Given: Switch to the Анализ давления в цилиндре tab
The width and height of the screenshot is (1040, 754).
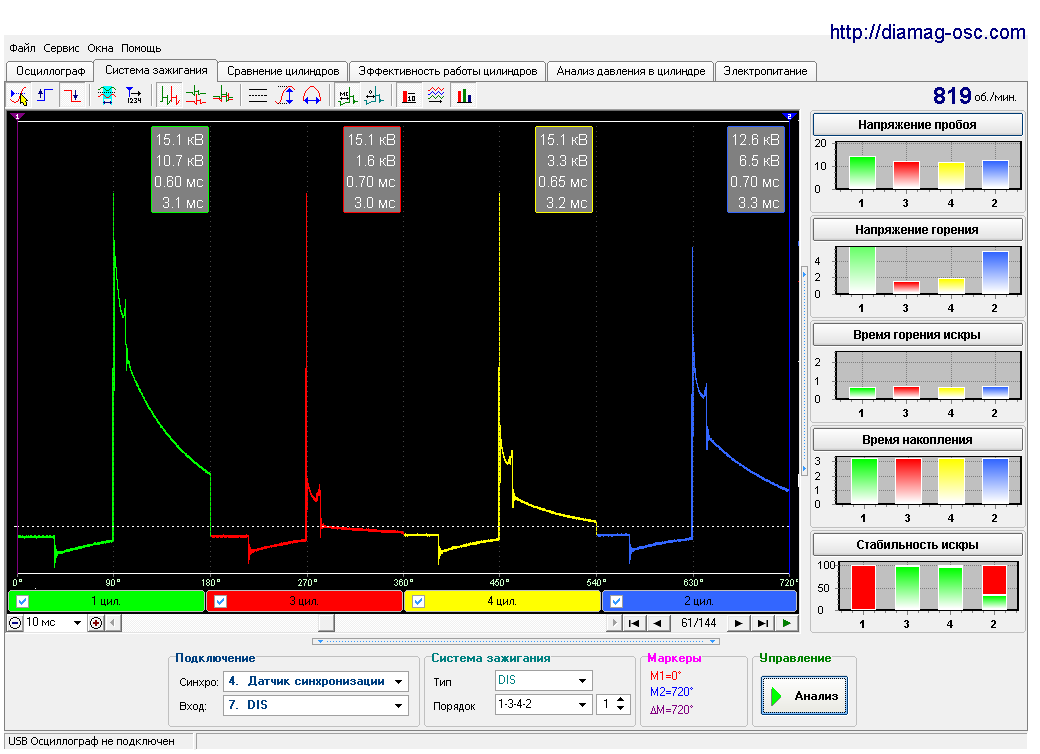Looking at the screenshot, I should [631, 71].
